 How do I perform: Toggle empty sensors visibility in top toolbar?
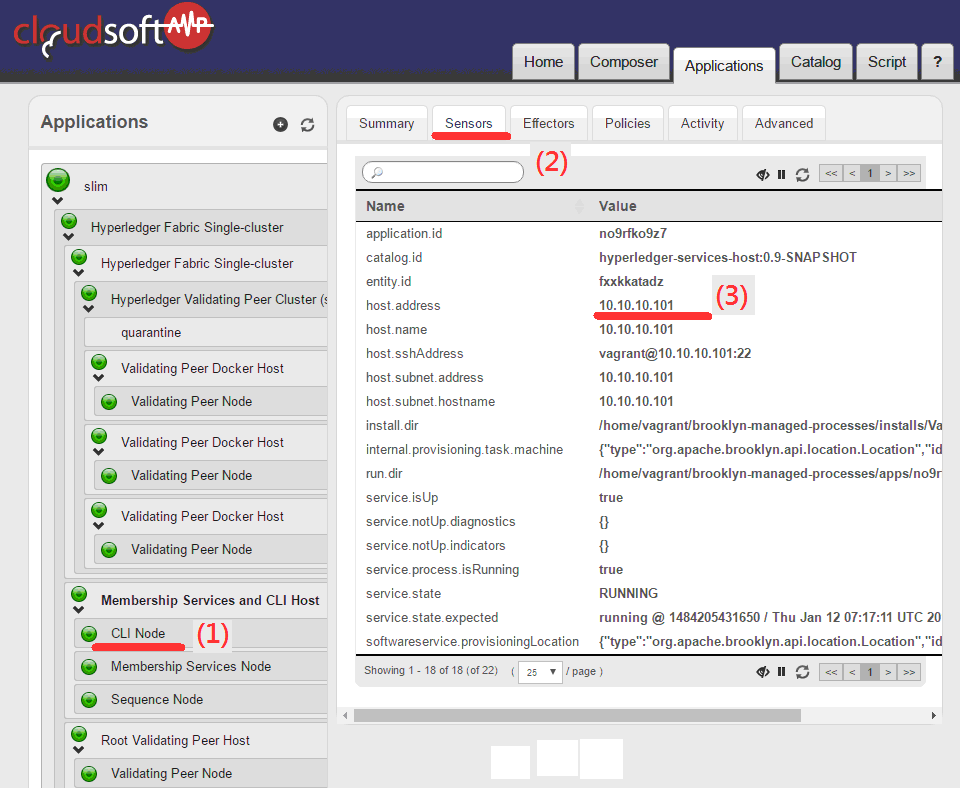pos(762,174)
